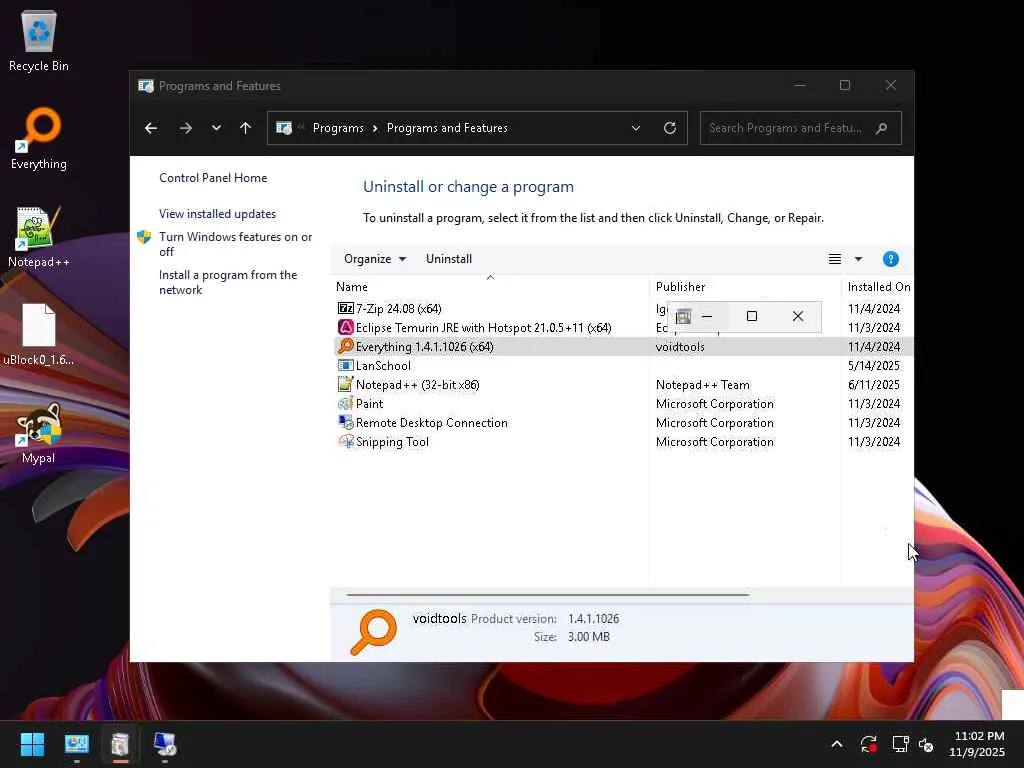Select the Remote Desktop Connection entry
This screenshot has width=1024, height=768.
pyautogui.click(x=432, y=423)
